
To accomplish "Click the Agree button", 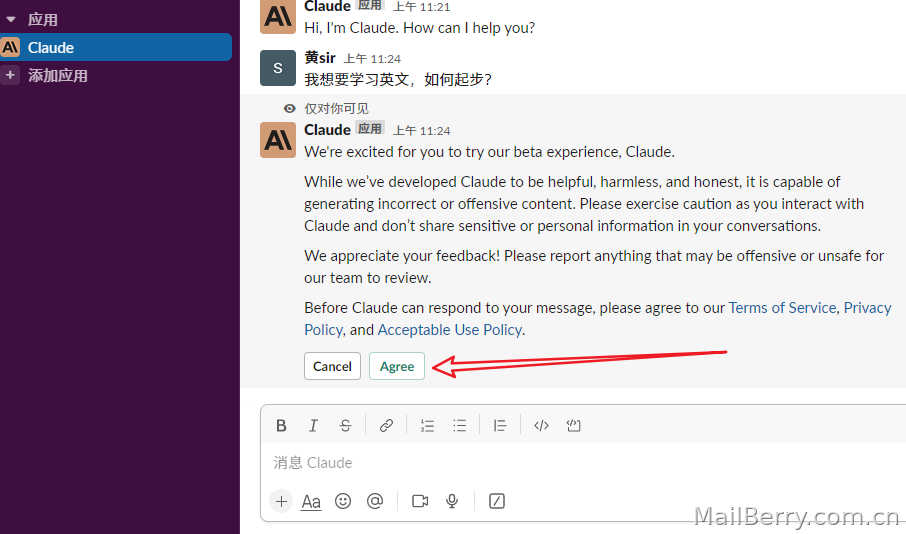I will pos(397,366).
